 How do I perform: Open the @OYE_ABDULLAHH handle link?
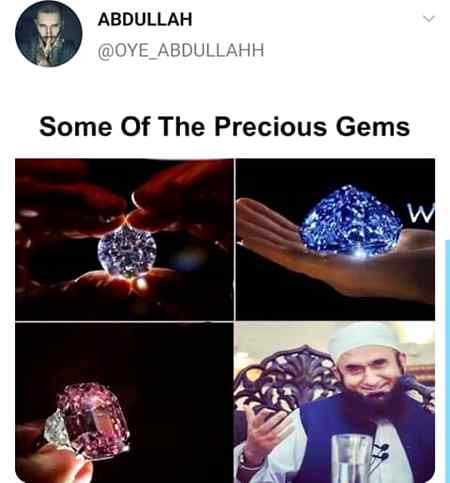click(181, 50)
